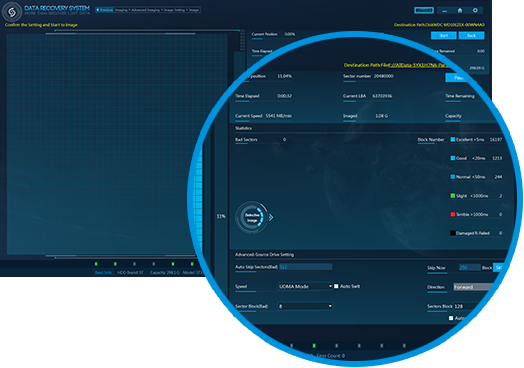Click the green Slight <1000ms legend square
The height and width of the screenshot is (368, 524).
pyautogui.click(x=453, y=196)
